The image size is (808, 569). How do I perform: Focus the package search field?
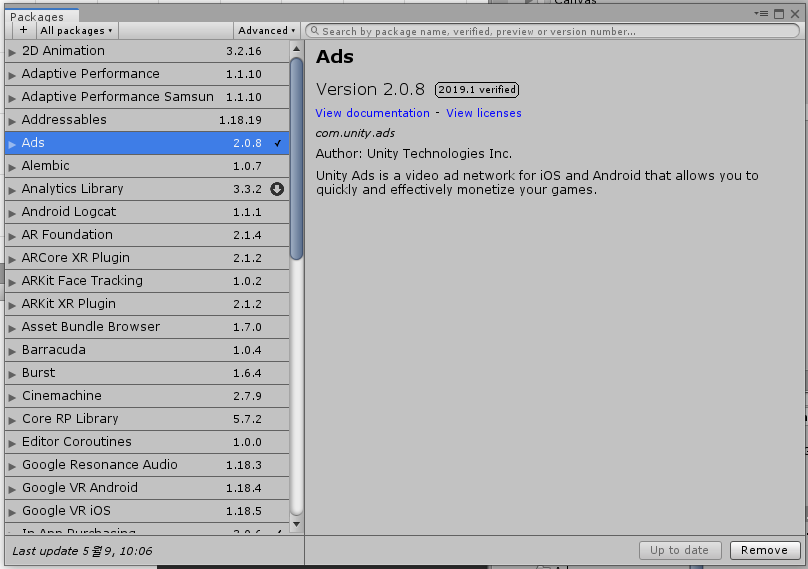coord(552,31)
